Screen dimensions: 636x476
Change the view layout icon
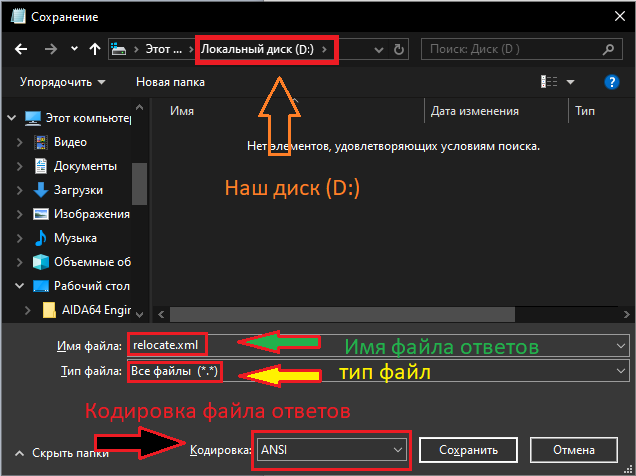click(x=549, y=82)
